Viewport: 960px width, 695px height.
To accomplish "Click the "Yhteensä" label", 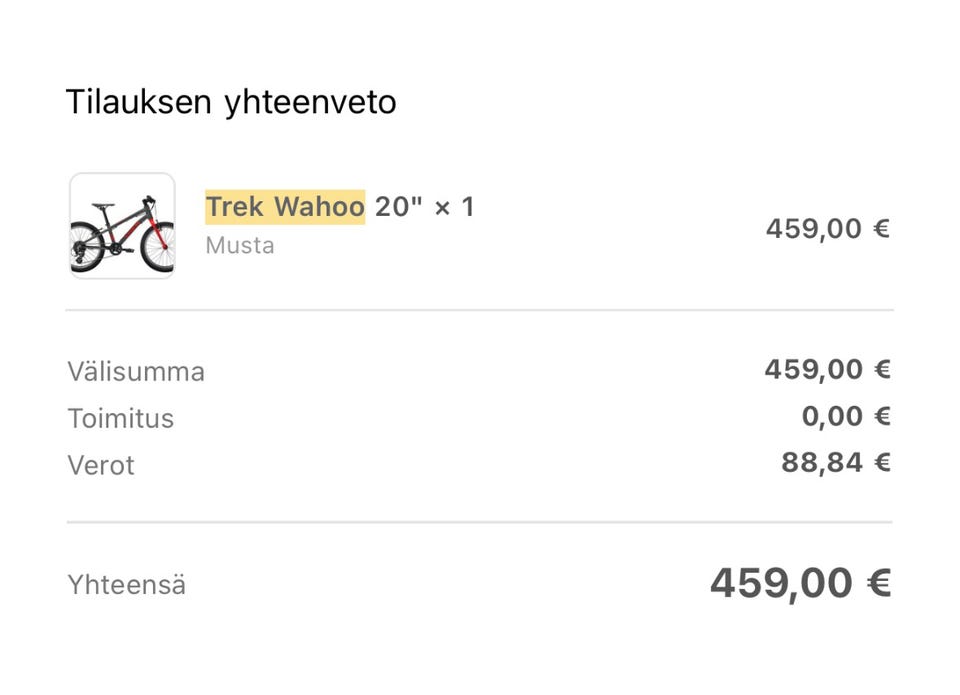I will coord(127,585).
